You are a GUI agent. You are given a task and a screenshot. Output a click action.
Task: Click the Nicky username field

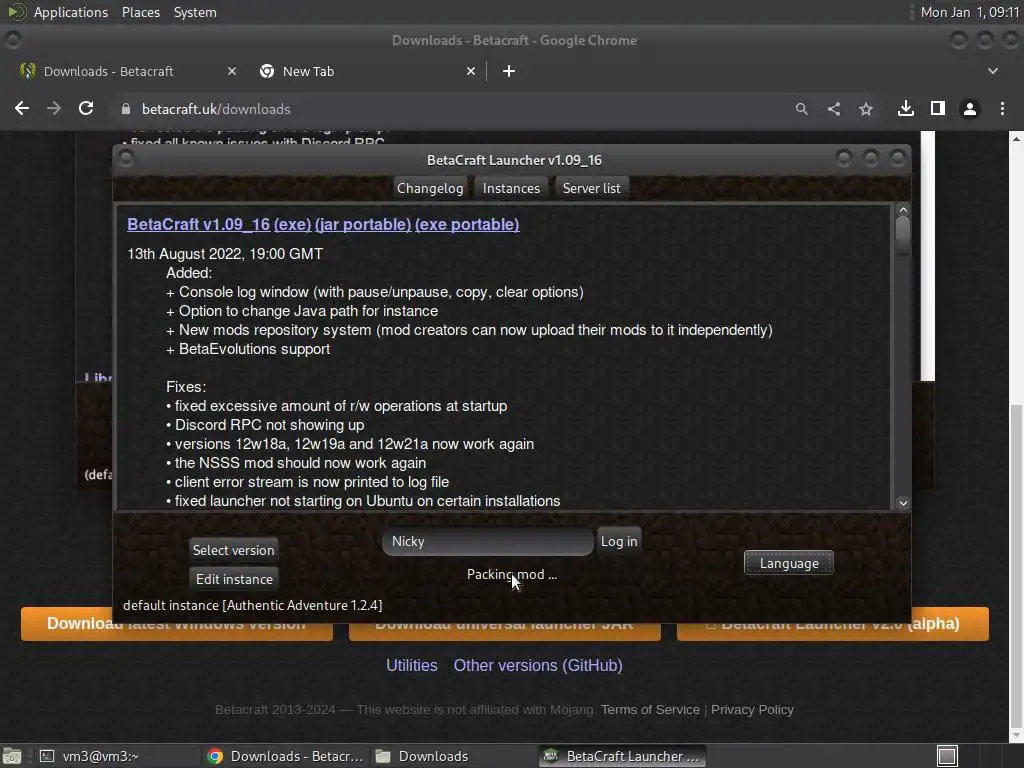click(488, 541)
